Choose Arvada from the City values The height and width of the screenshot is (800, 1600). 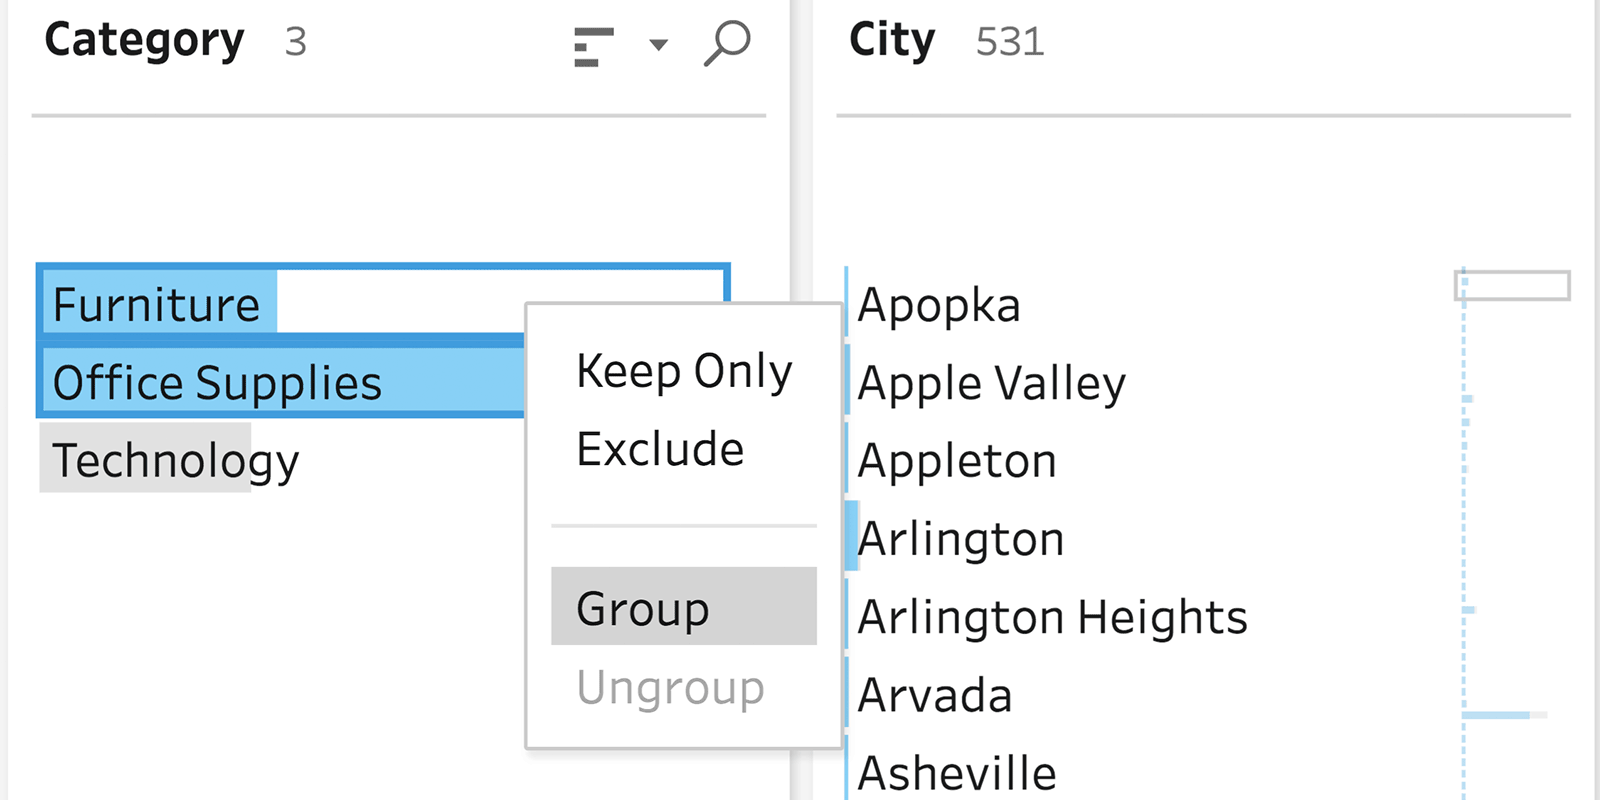point(935,695)
